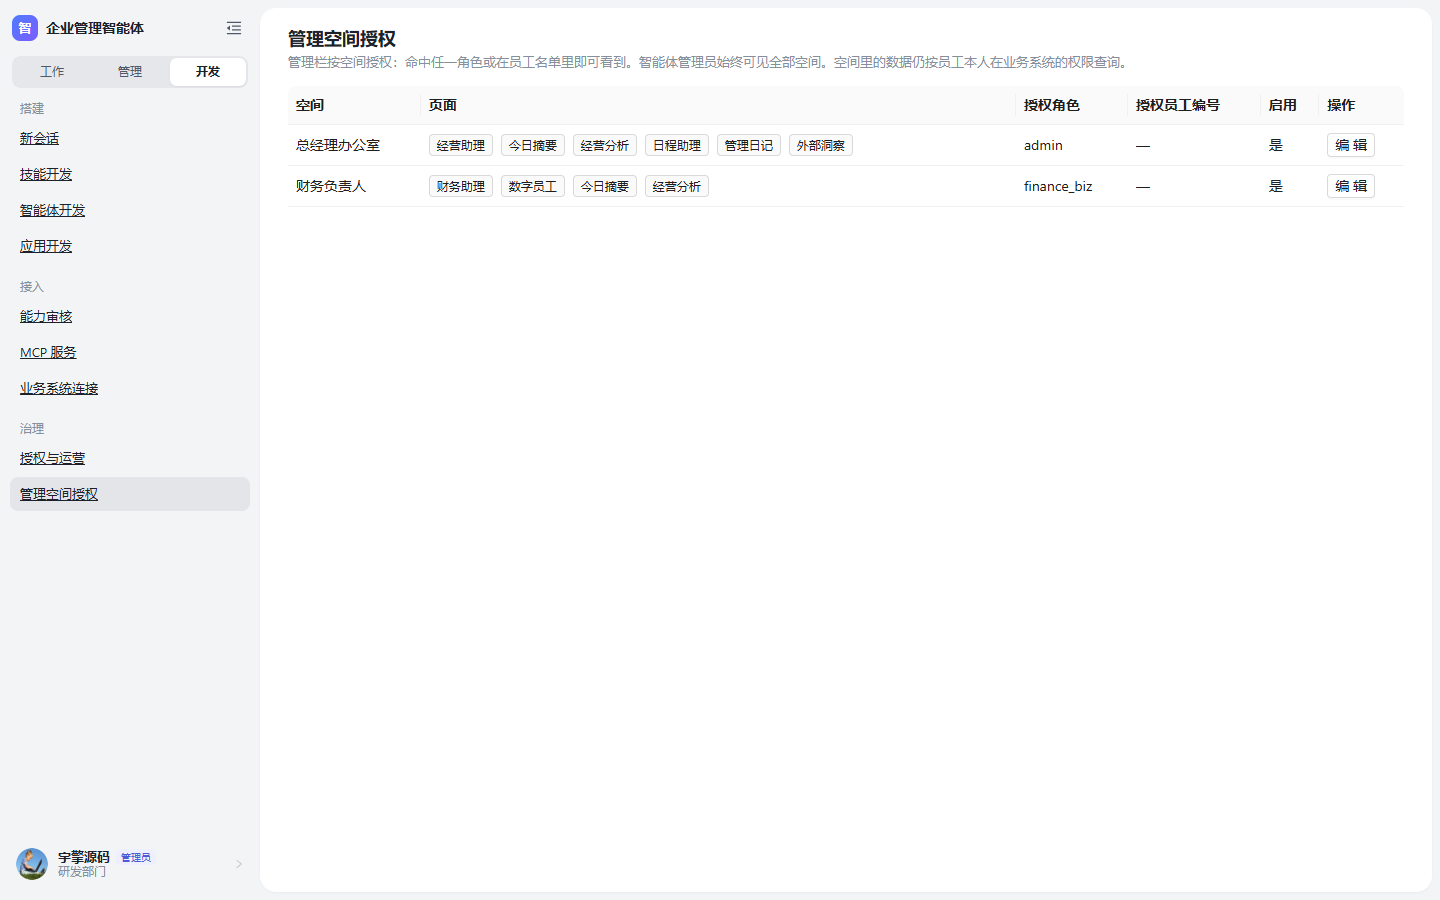
Task: Click the 管理日记 page tag
Action: (749, 145)
